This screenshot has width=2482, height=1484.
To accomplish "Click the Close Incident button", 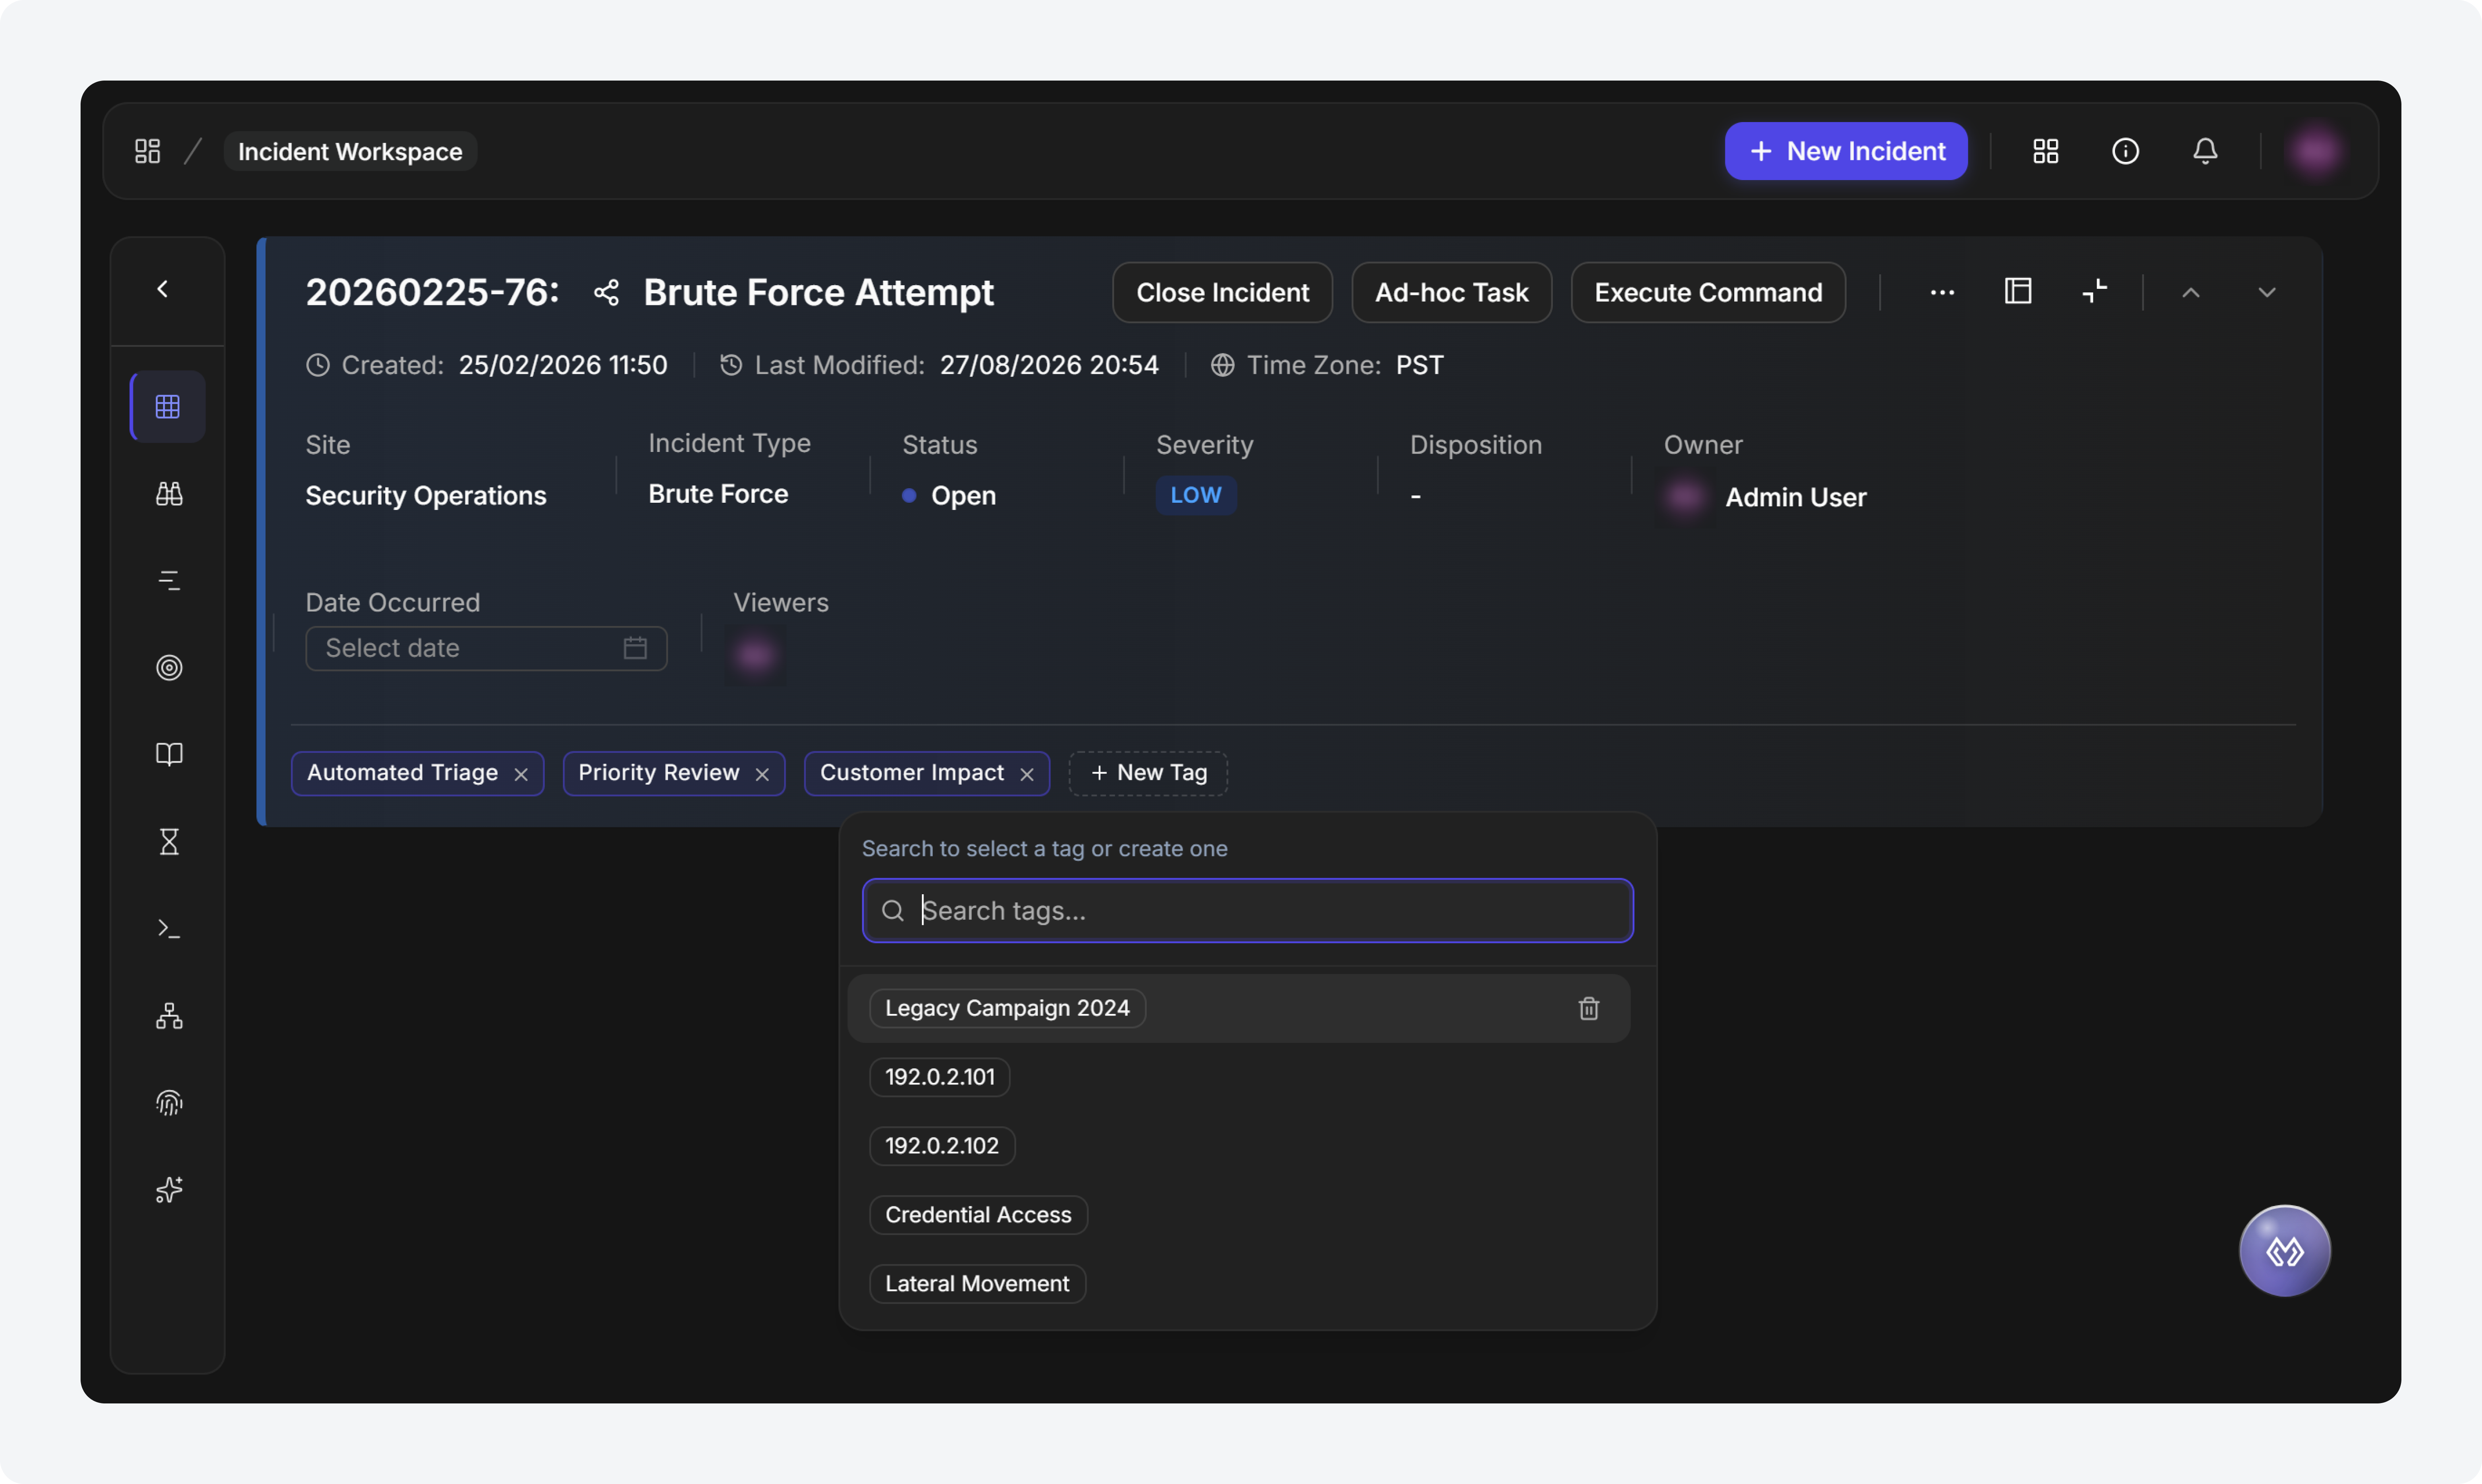I will 1222,293.
